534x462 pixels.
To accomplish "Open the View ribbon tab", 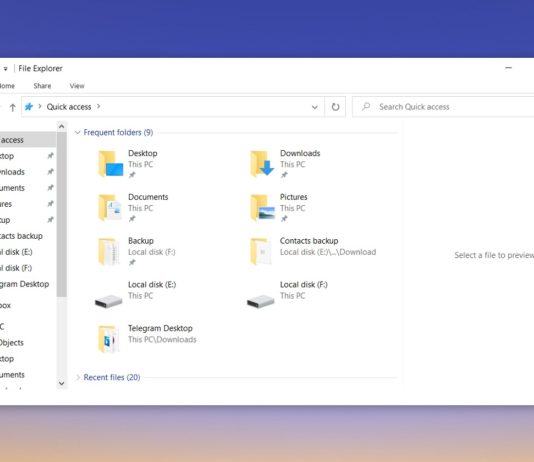I will 77,86.
